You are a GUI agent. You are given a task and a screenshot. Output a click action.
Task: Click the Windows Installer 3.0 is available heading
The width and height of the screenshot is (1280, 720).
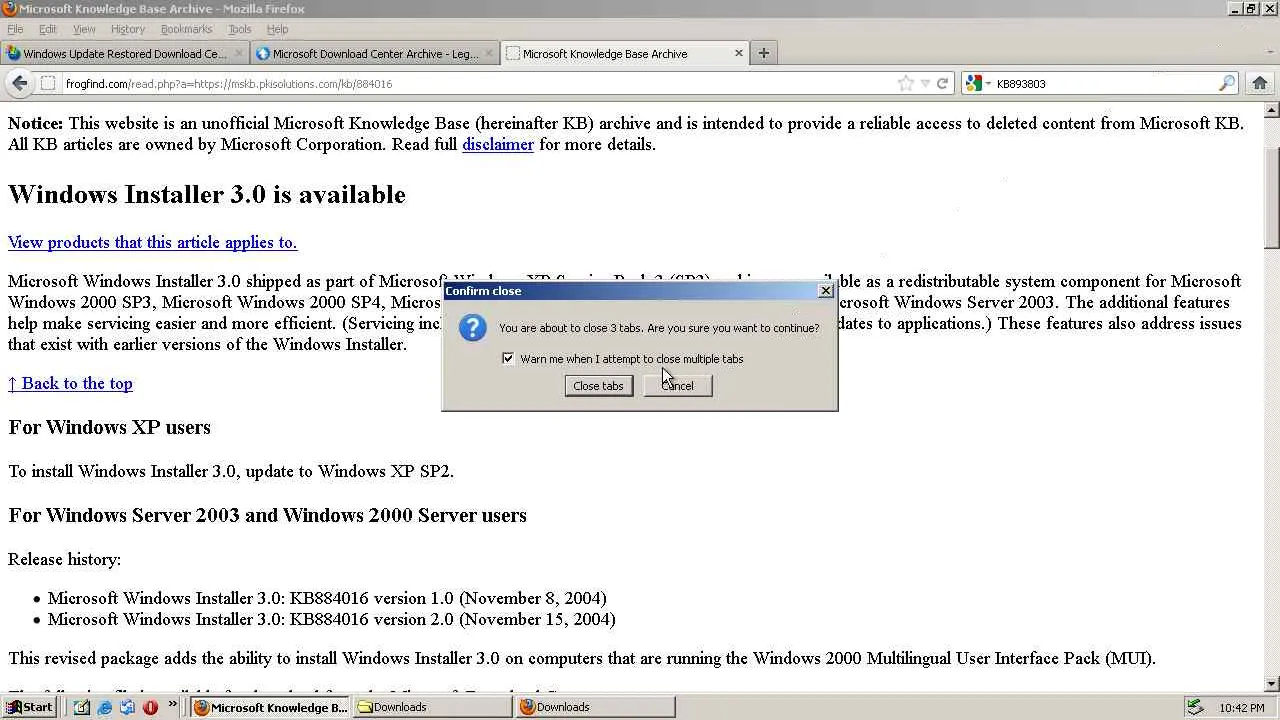[x=207, y=194]
